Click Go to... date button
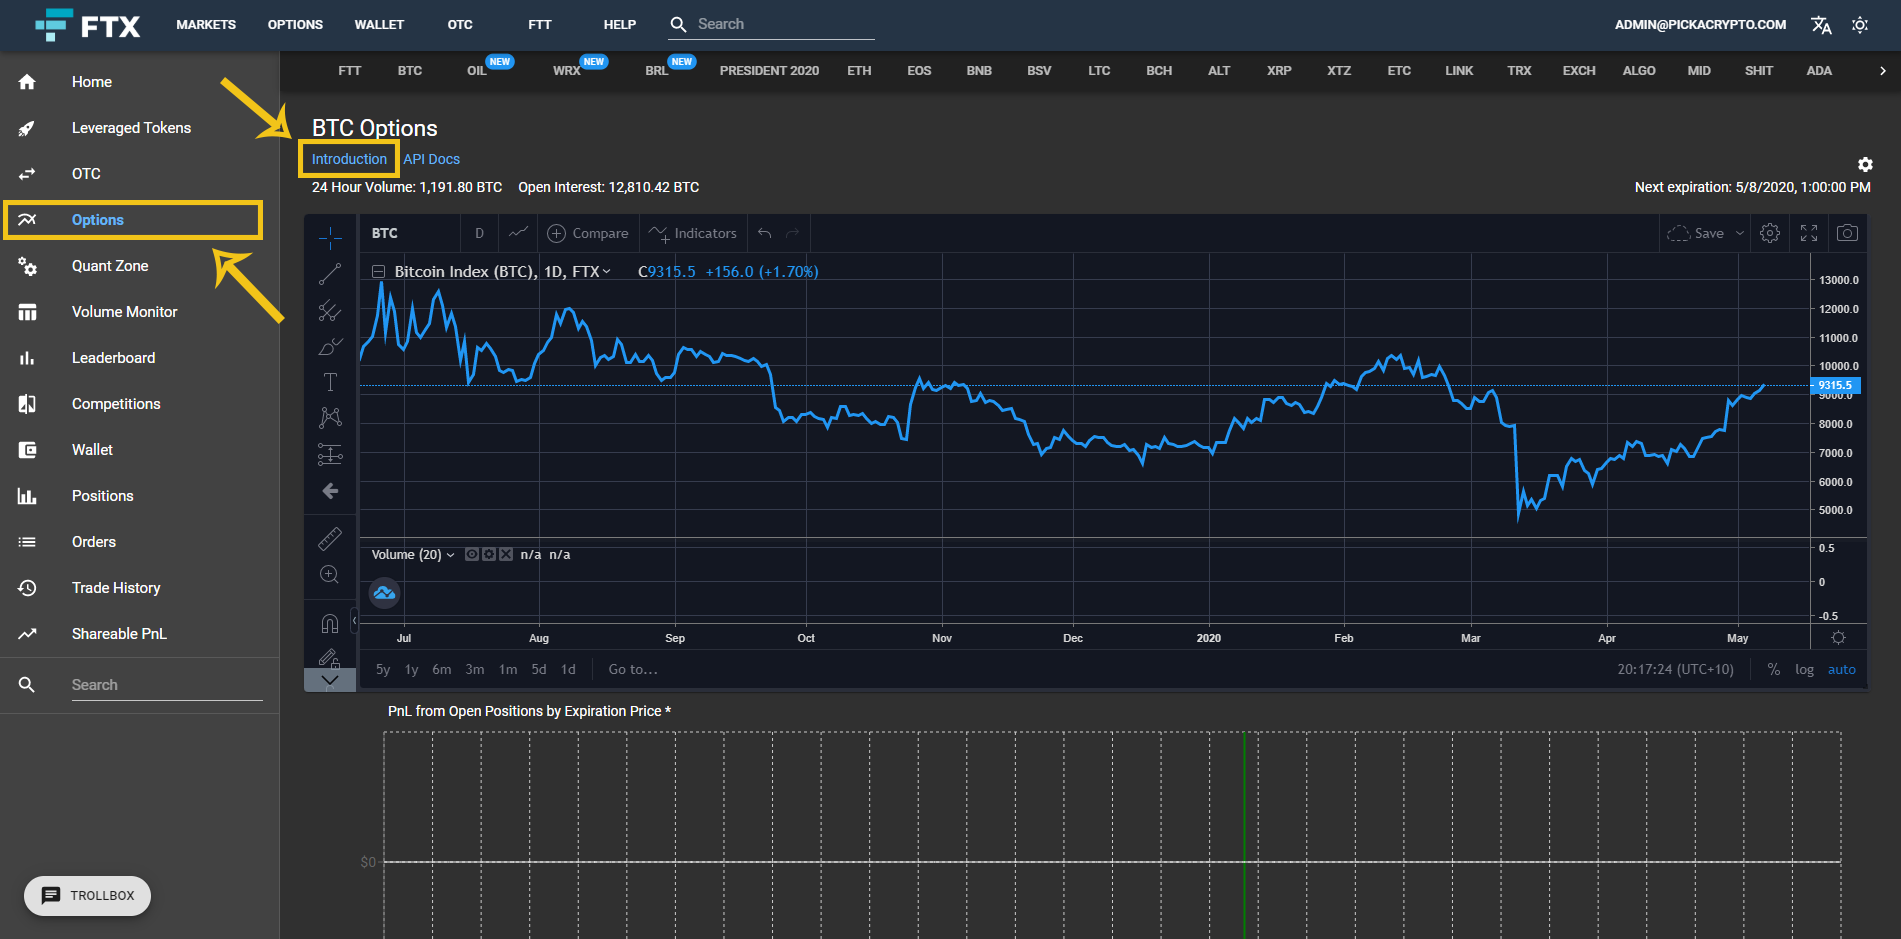1901x939 pixels. pos(633,670)
